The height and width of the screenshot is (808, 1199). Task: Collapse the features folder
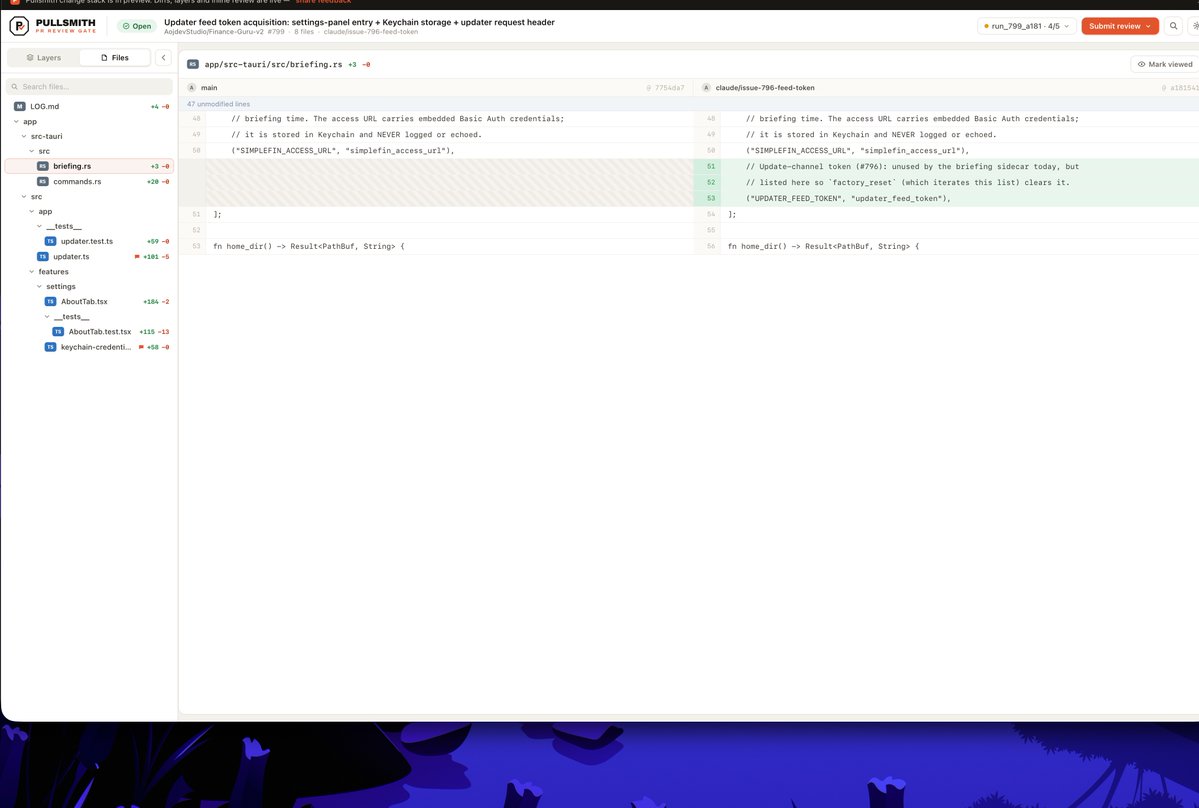tap(31, 272)
